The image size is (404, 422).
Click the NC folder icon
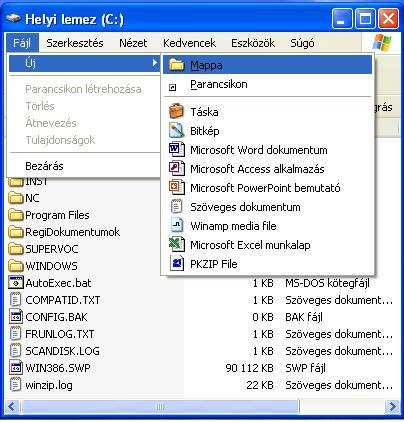tap(15, 198)
